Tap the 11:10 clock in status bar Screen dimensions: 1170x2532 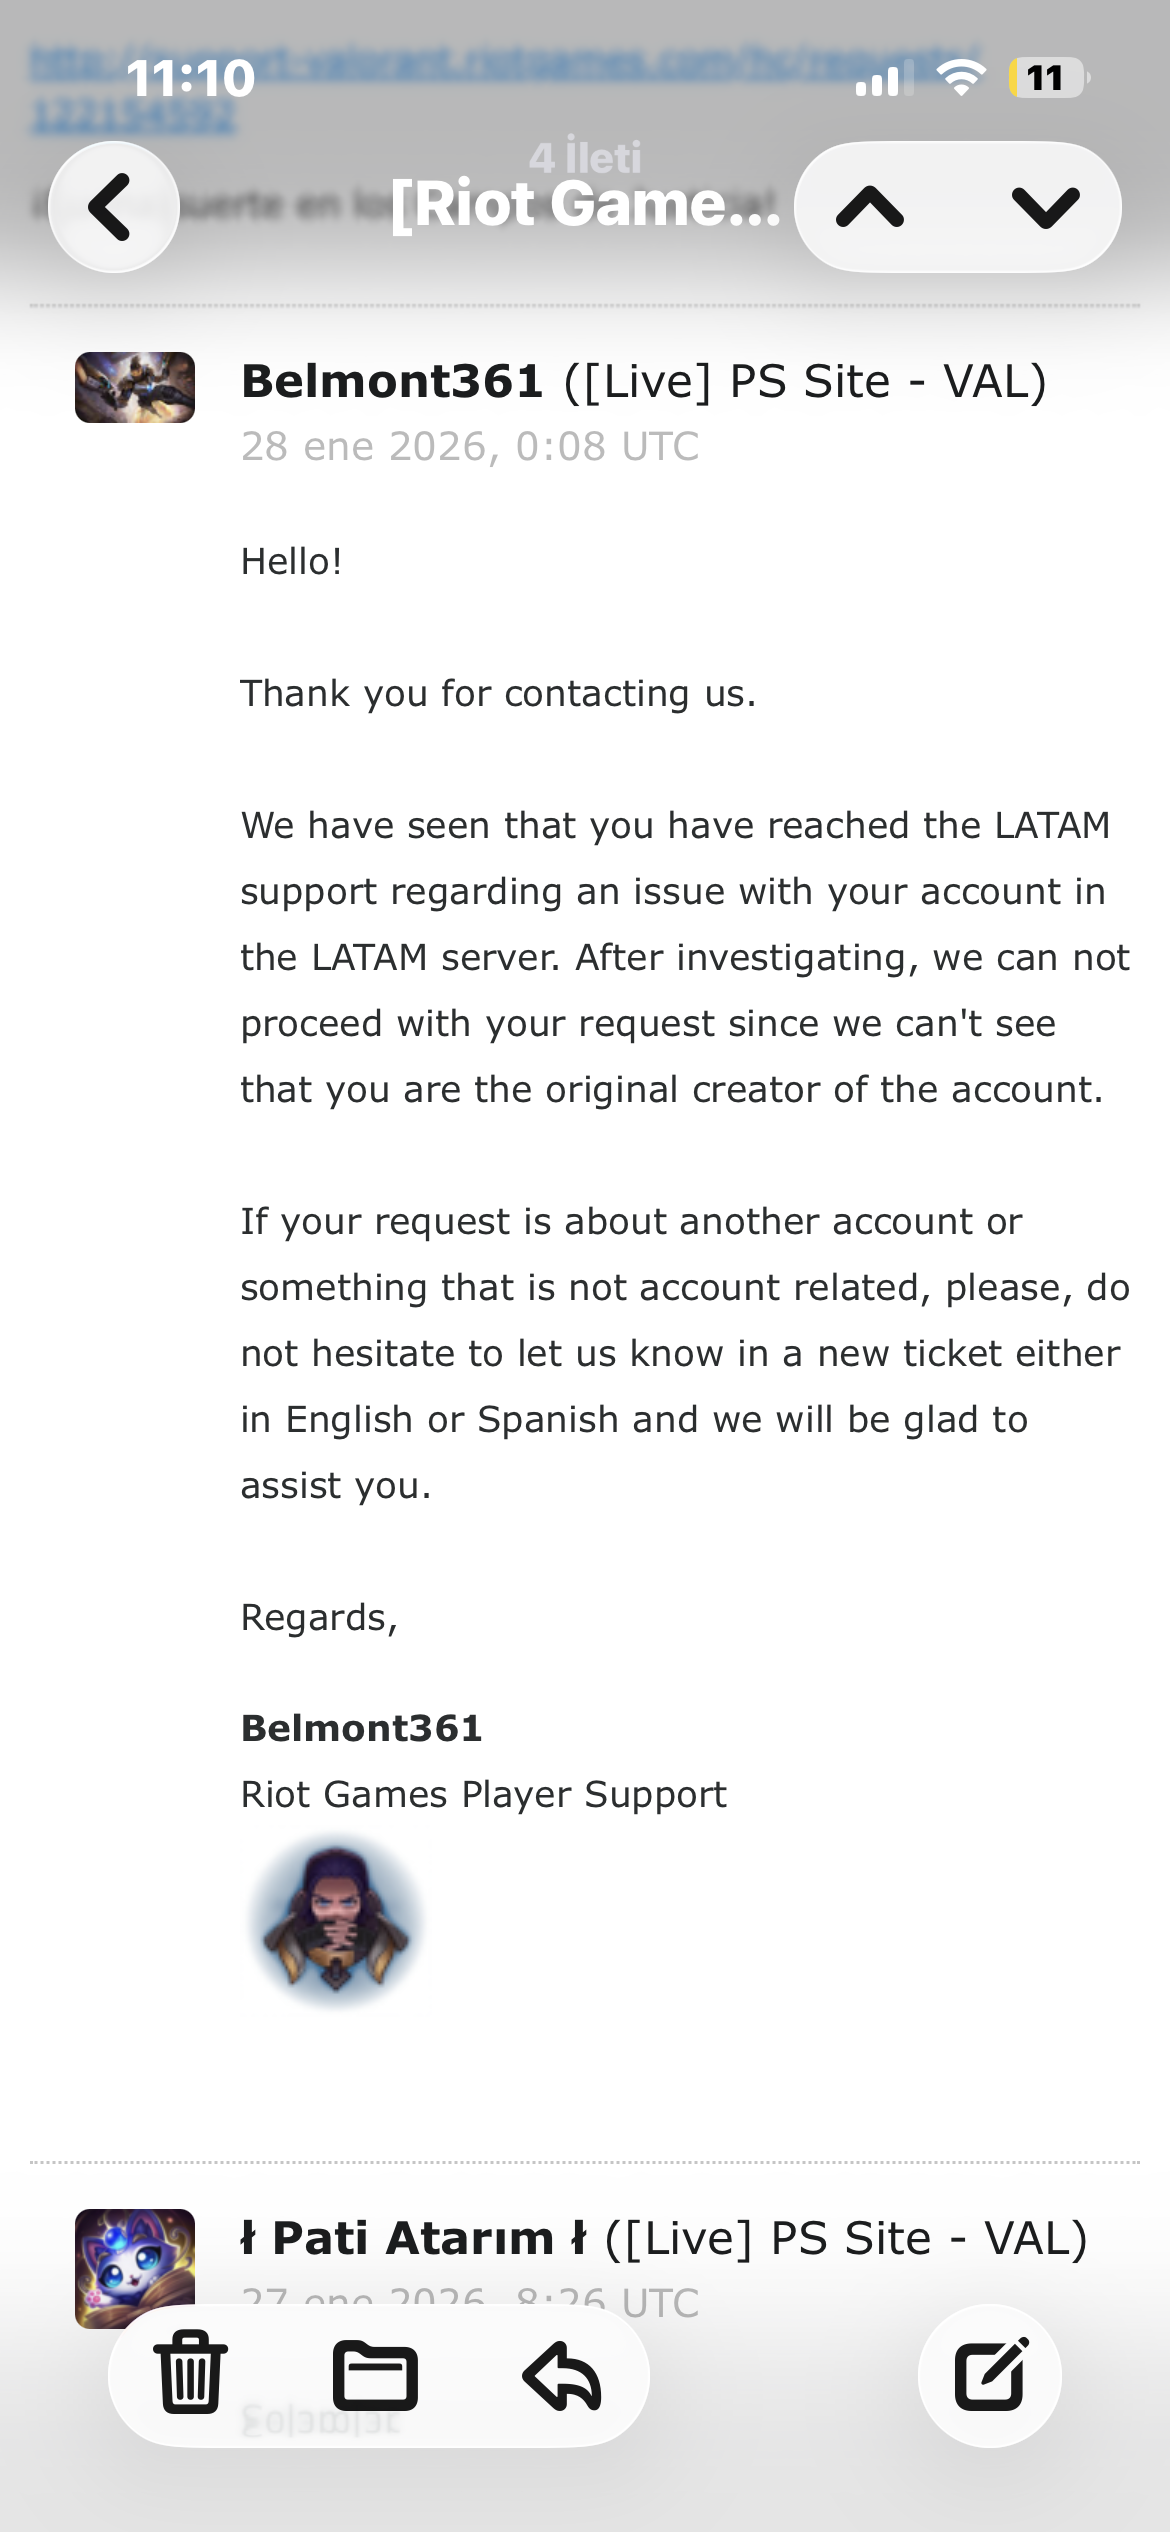tap(191, 78)
